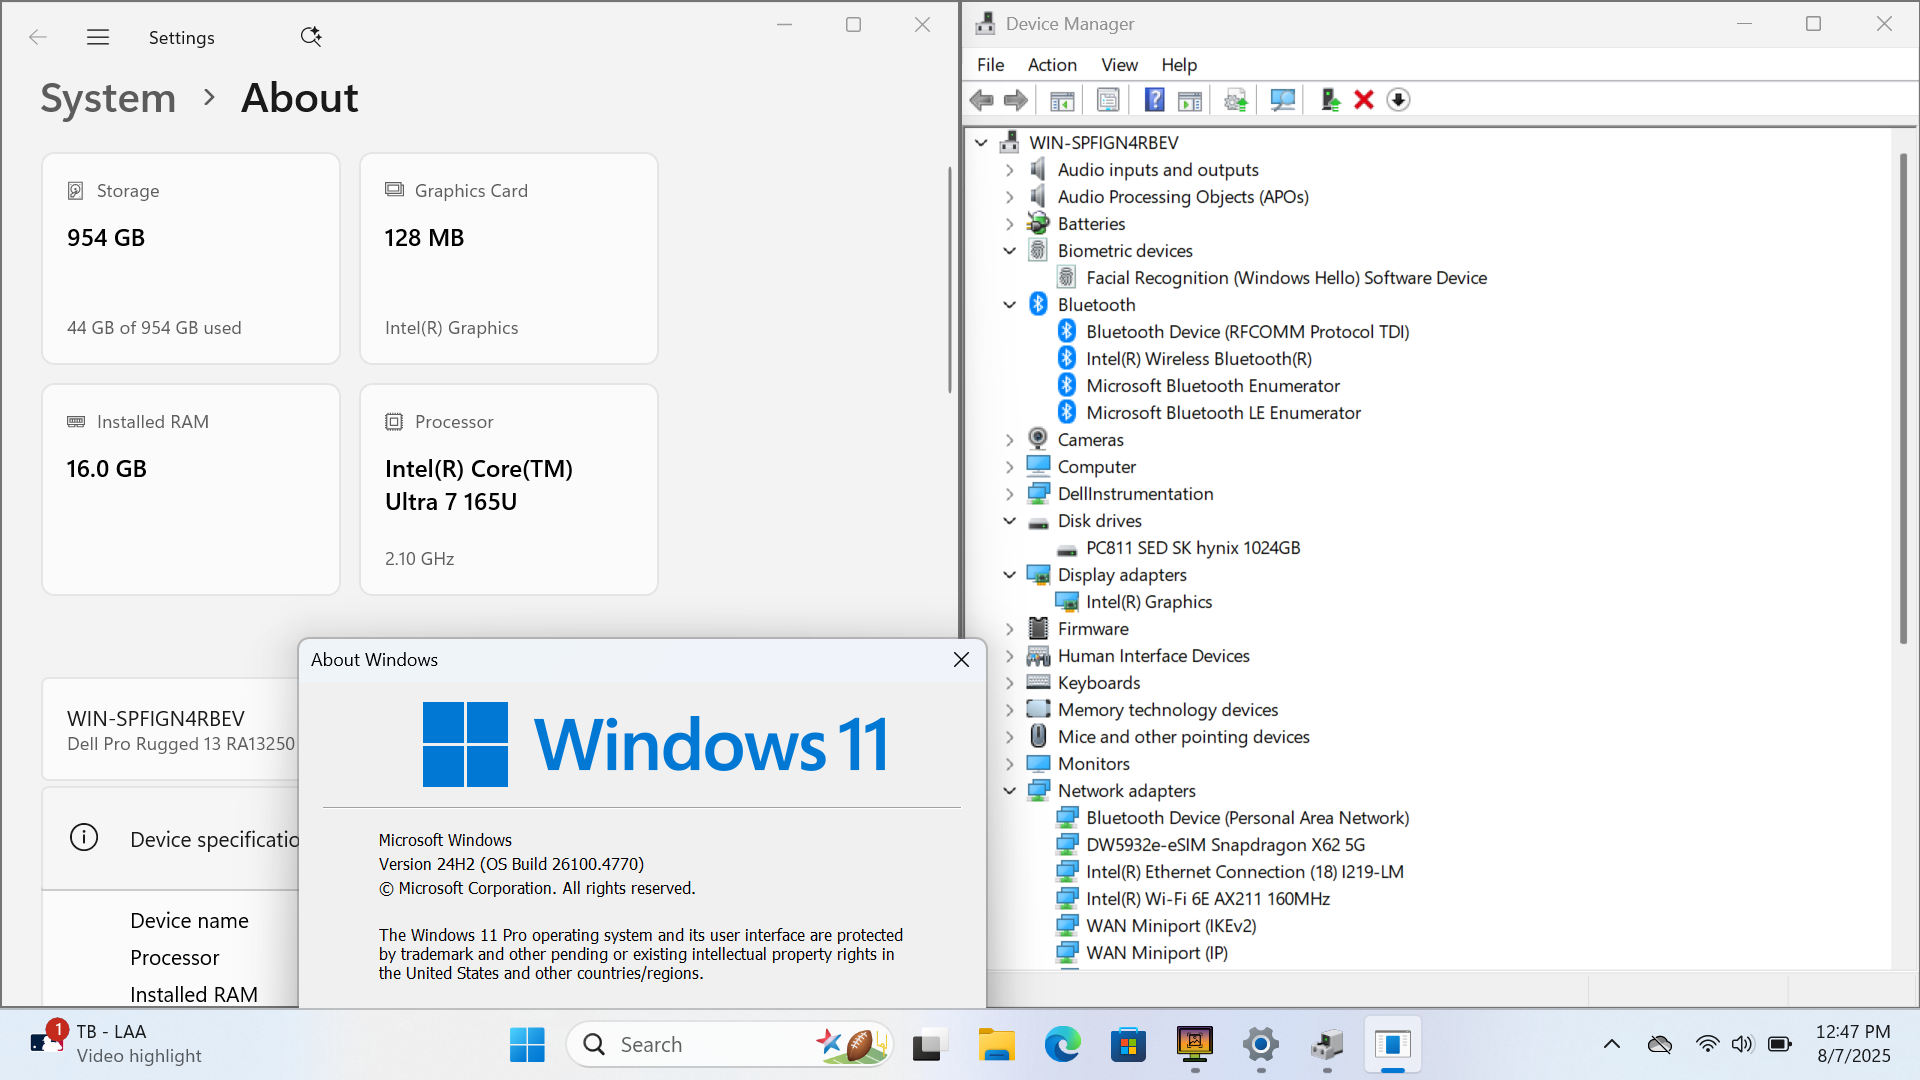The height and width of the screenshot is (1080, 1920).
Task: Click the Storage 954 GB card
Action: point(191,258)
